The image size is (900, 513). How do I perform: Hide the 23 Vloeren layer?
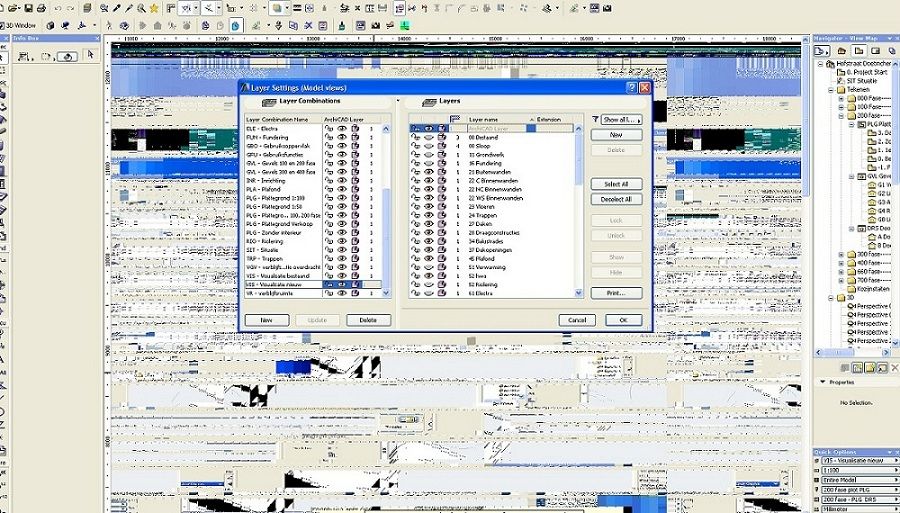pyautogui.click(x=429, y=207)
